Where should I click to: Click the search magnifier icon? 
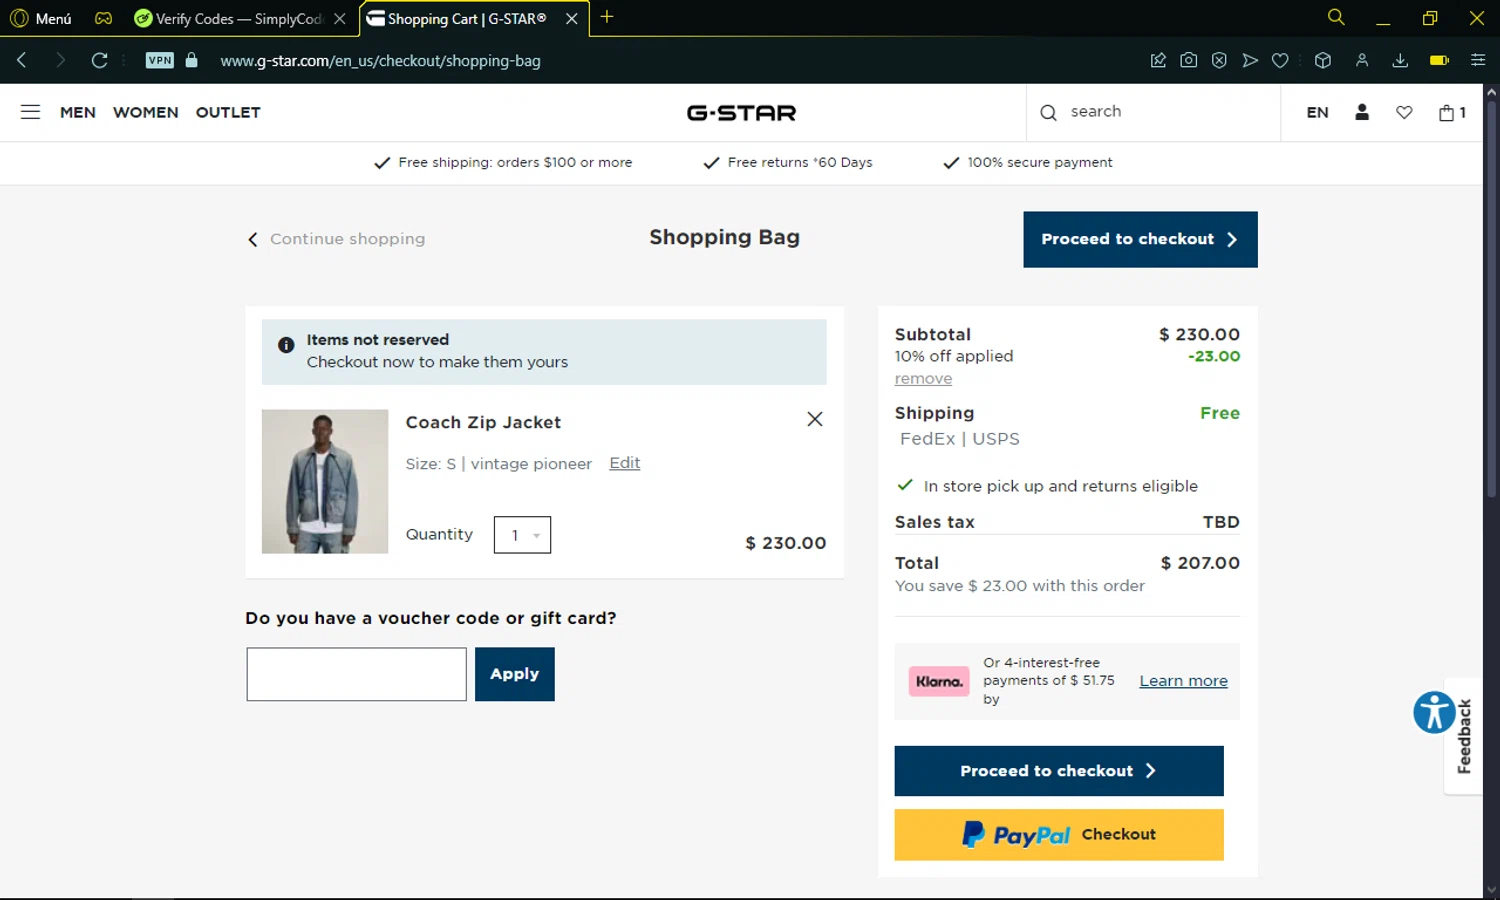1048,113
